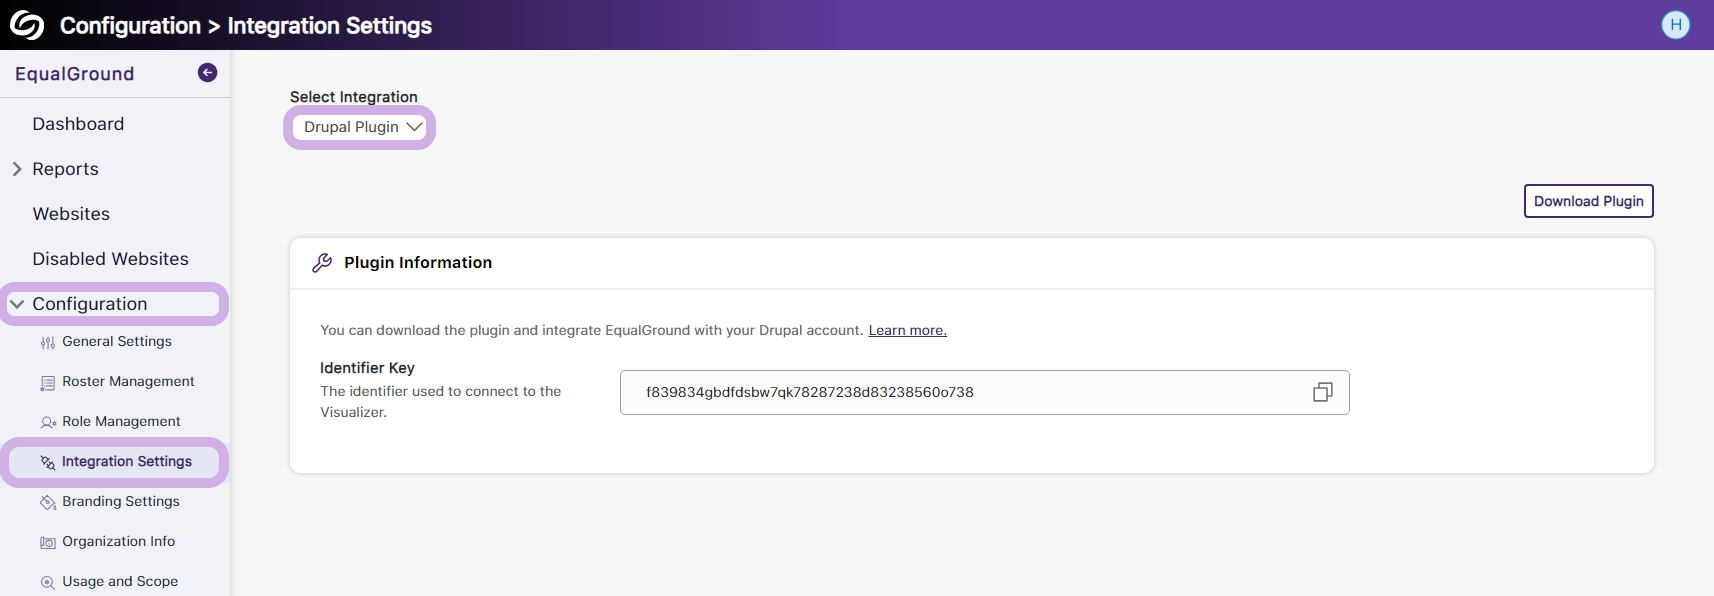Screen dimensions: 1714x596
Task: Collapse the Configuration section chevron
Action: pos(17,304)
